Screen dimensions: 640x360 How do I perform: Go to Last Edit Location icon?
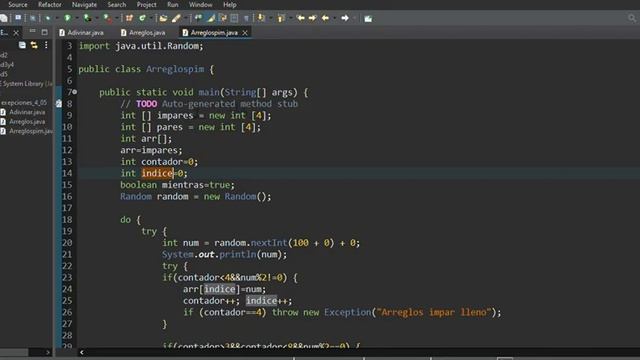pos(301,18)
